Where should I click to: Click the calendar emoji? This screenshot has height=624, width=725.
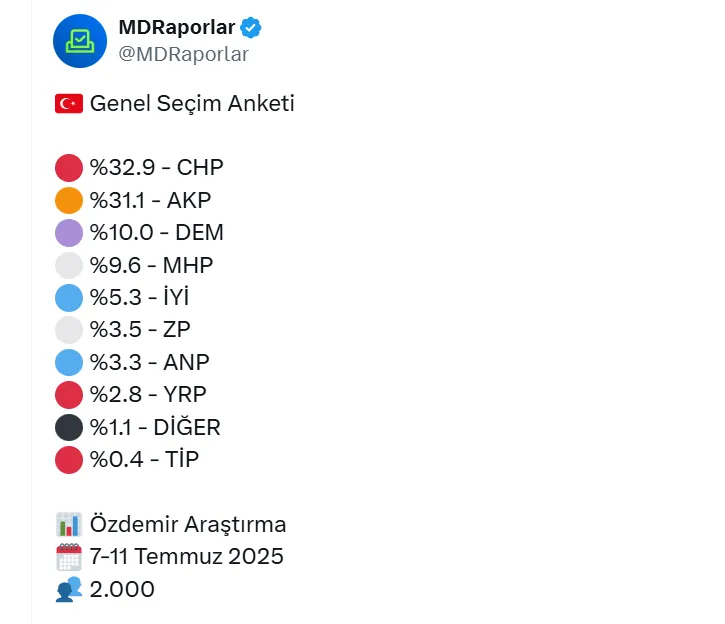click(69, 557)
